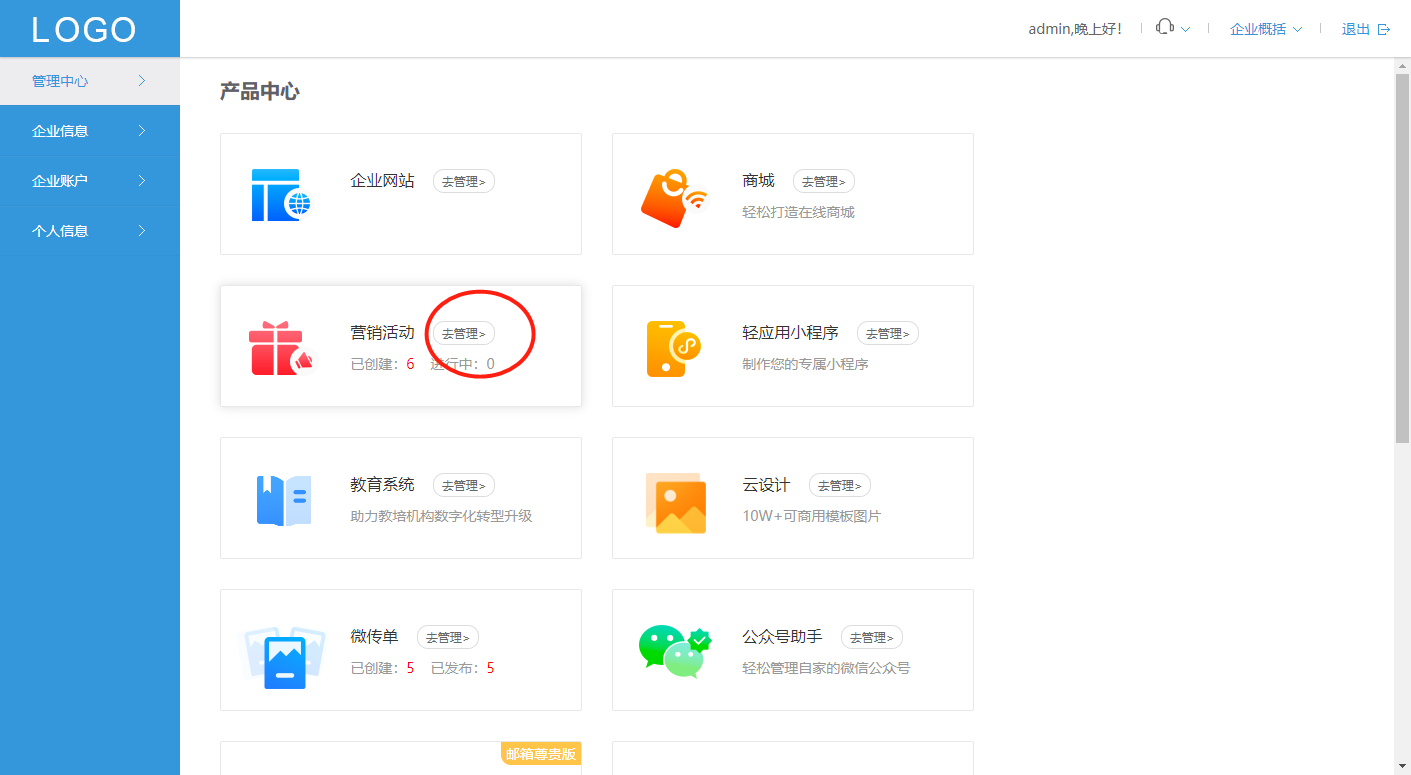Click the 公众号助手 WeChat icon
The image size is (1411, 775).
[x=675, y=652]
